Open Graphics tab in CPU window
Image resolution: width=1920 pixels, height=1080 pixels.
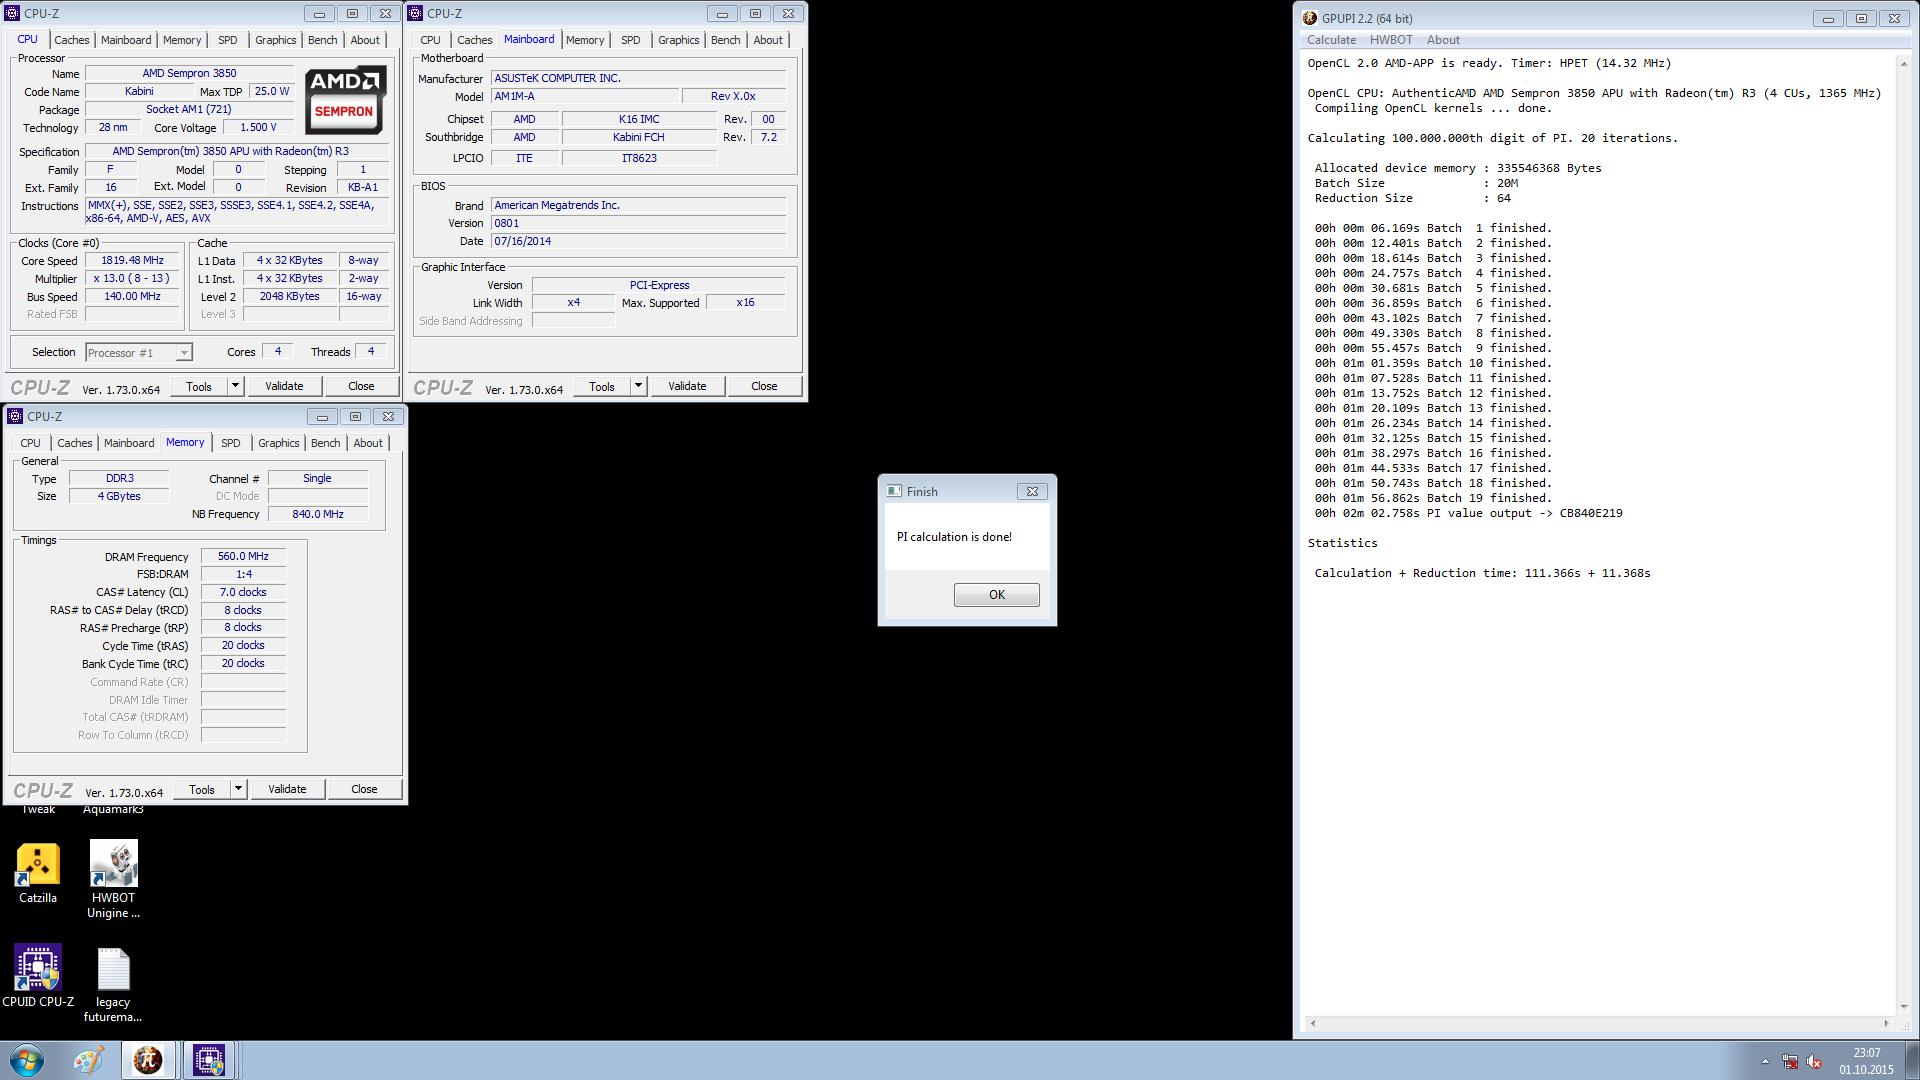(275, 40)
